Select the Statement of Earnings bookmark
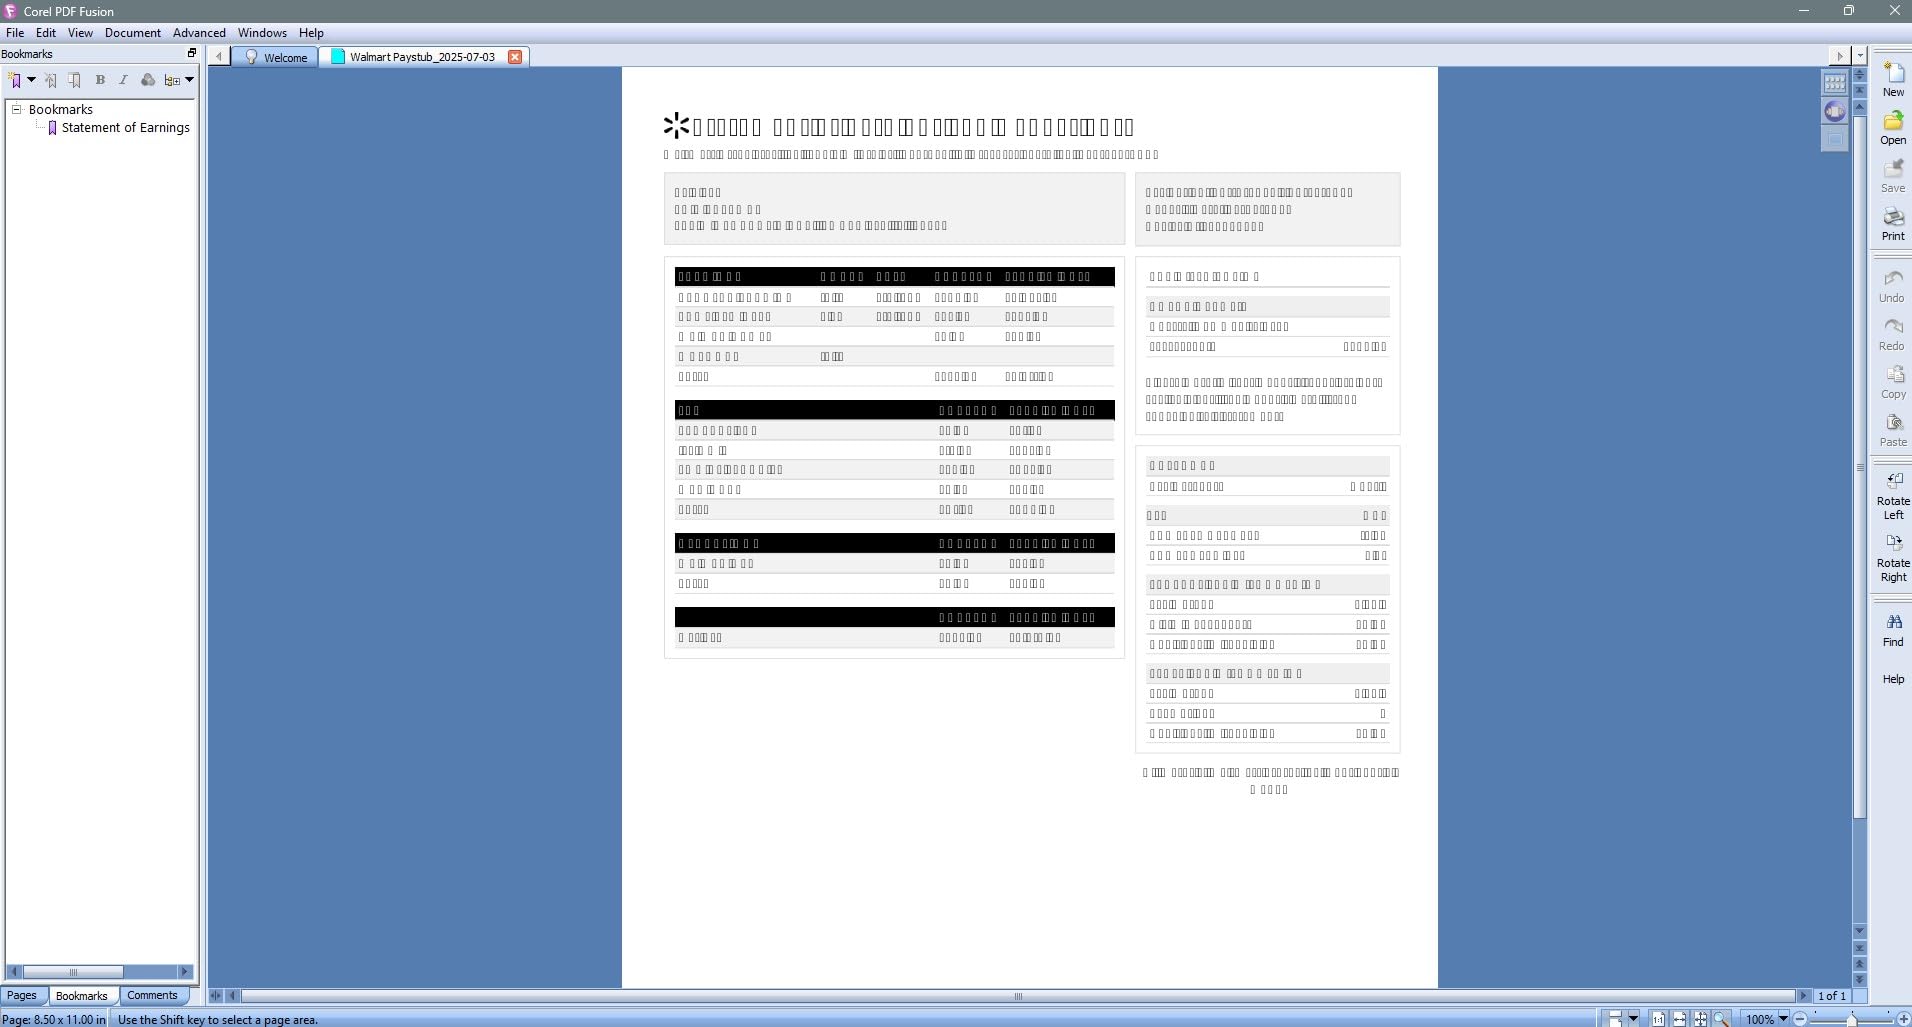The width and height of the screenshot is (1912, 1027). pos(125,128)
